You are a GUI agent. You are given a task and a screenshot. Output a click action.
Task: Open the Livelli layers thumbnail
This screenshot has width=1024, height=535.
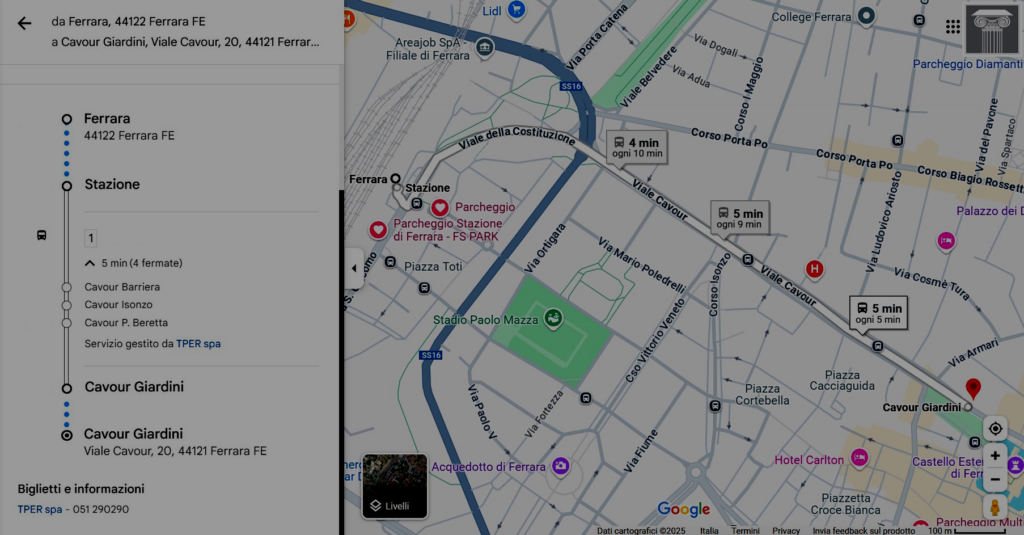pyautogui.click(x=395, y=486)
